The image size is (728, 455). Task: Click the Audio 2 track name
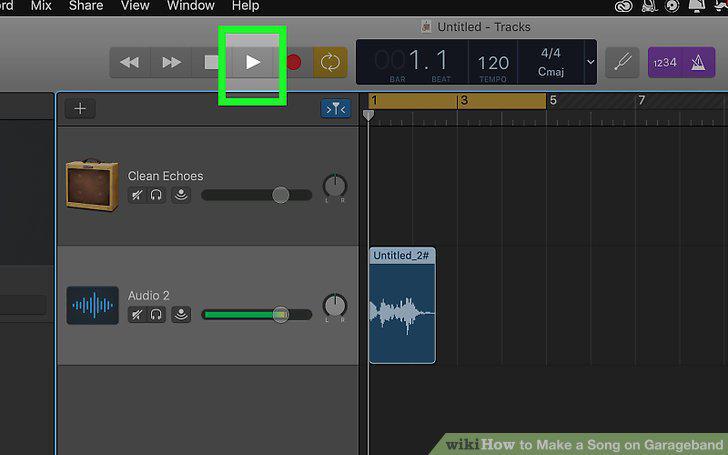click(x=149, y=296)
